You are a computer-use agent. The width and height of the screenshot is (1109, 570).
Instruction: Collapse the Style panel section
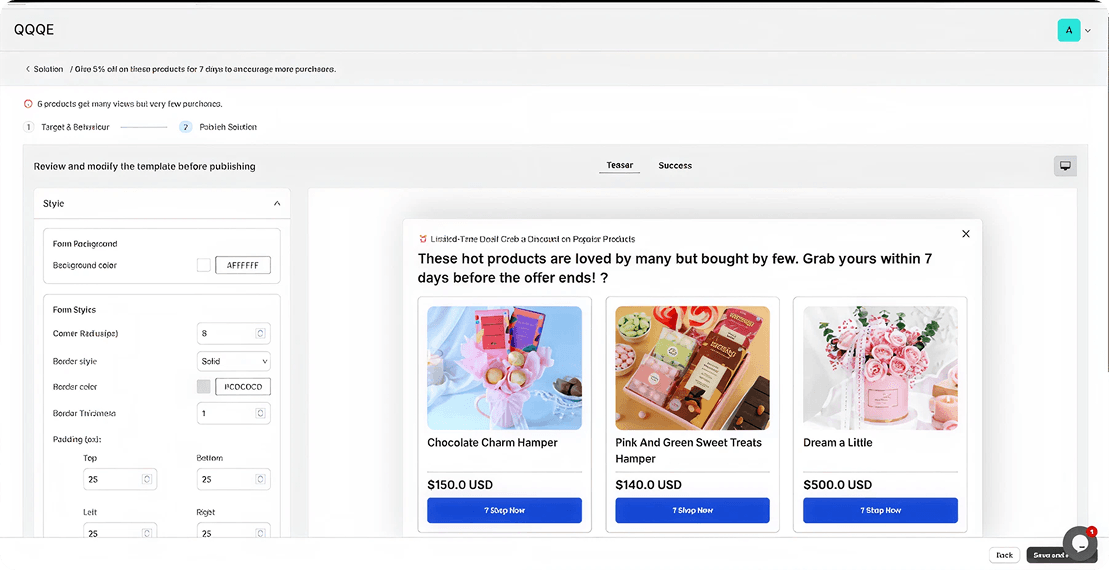(x=277, y=204)
